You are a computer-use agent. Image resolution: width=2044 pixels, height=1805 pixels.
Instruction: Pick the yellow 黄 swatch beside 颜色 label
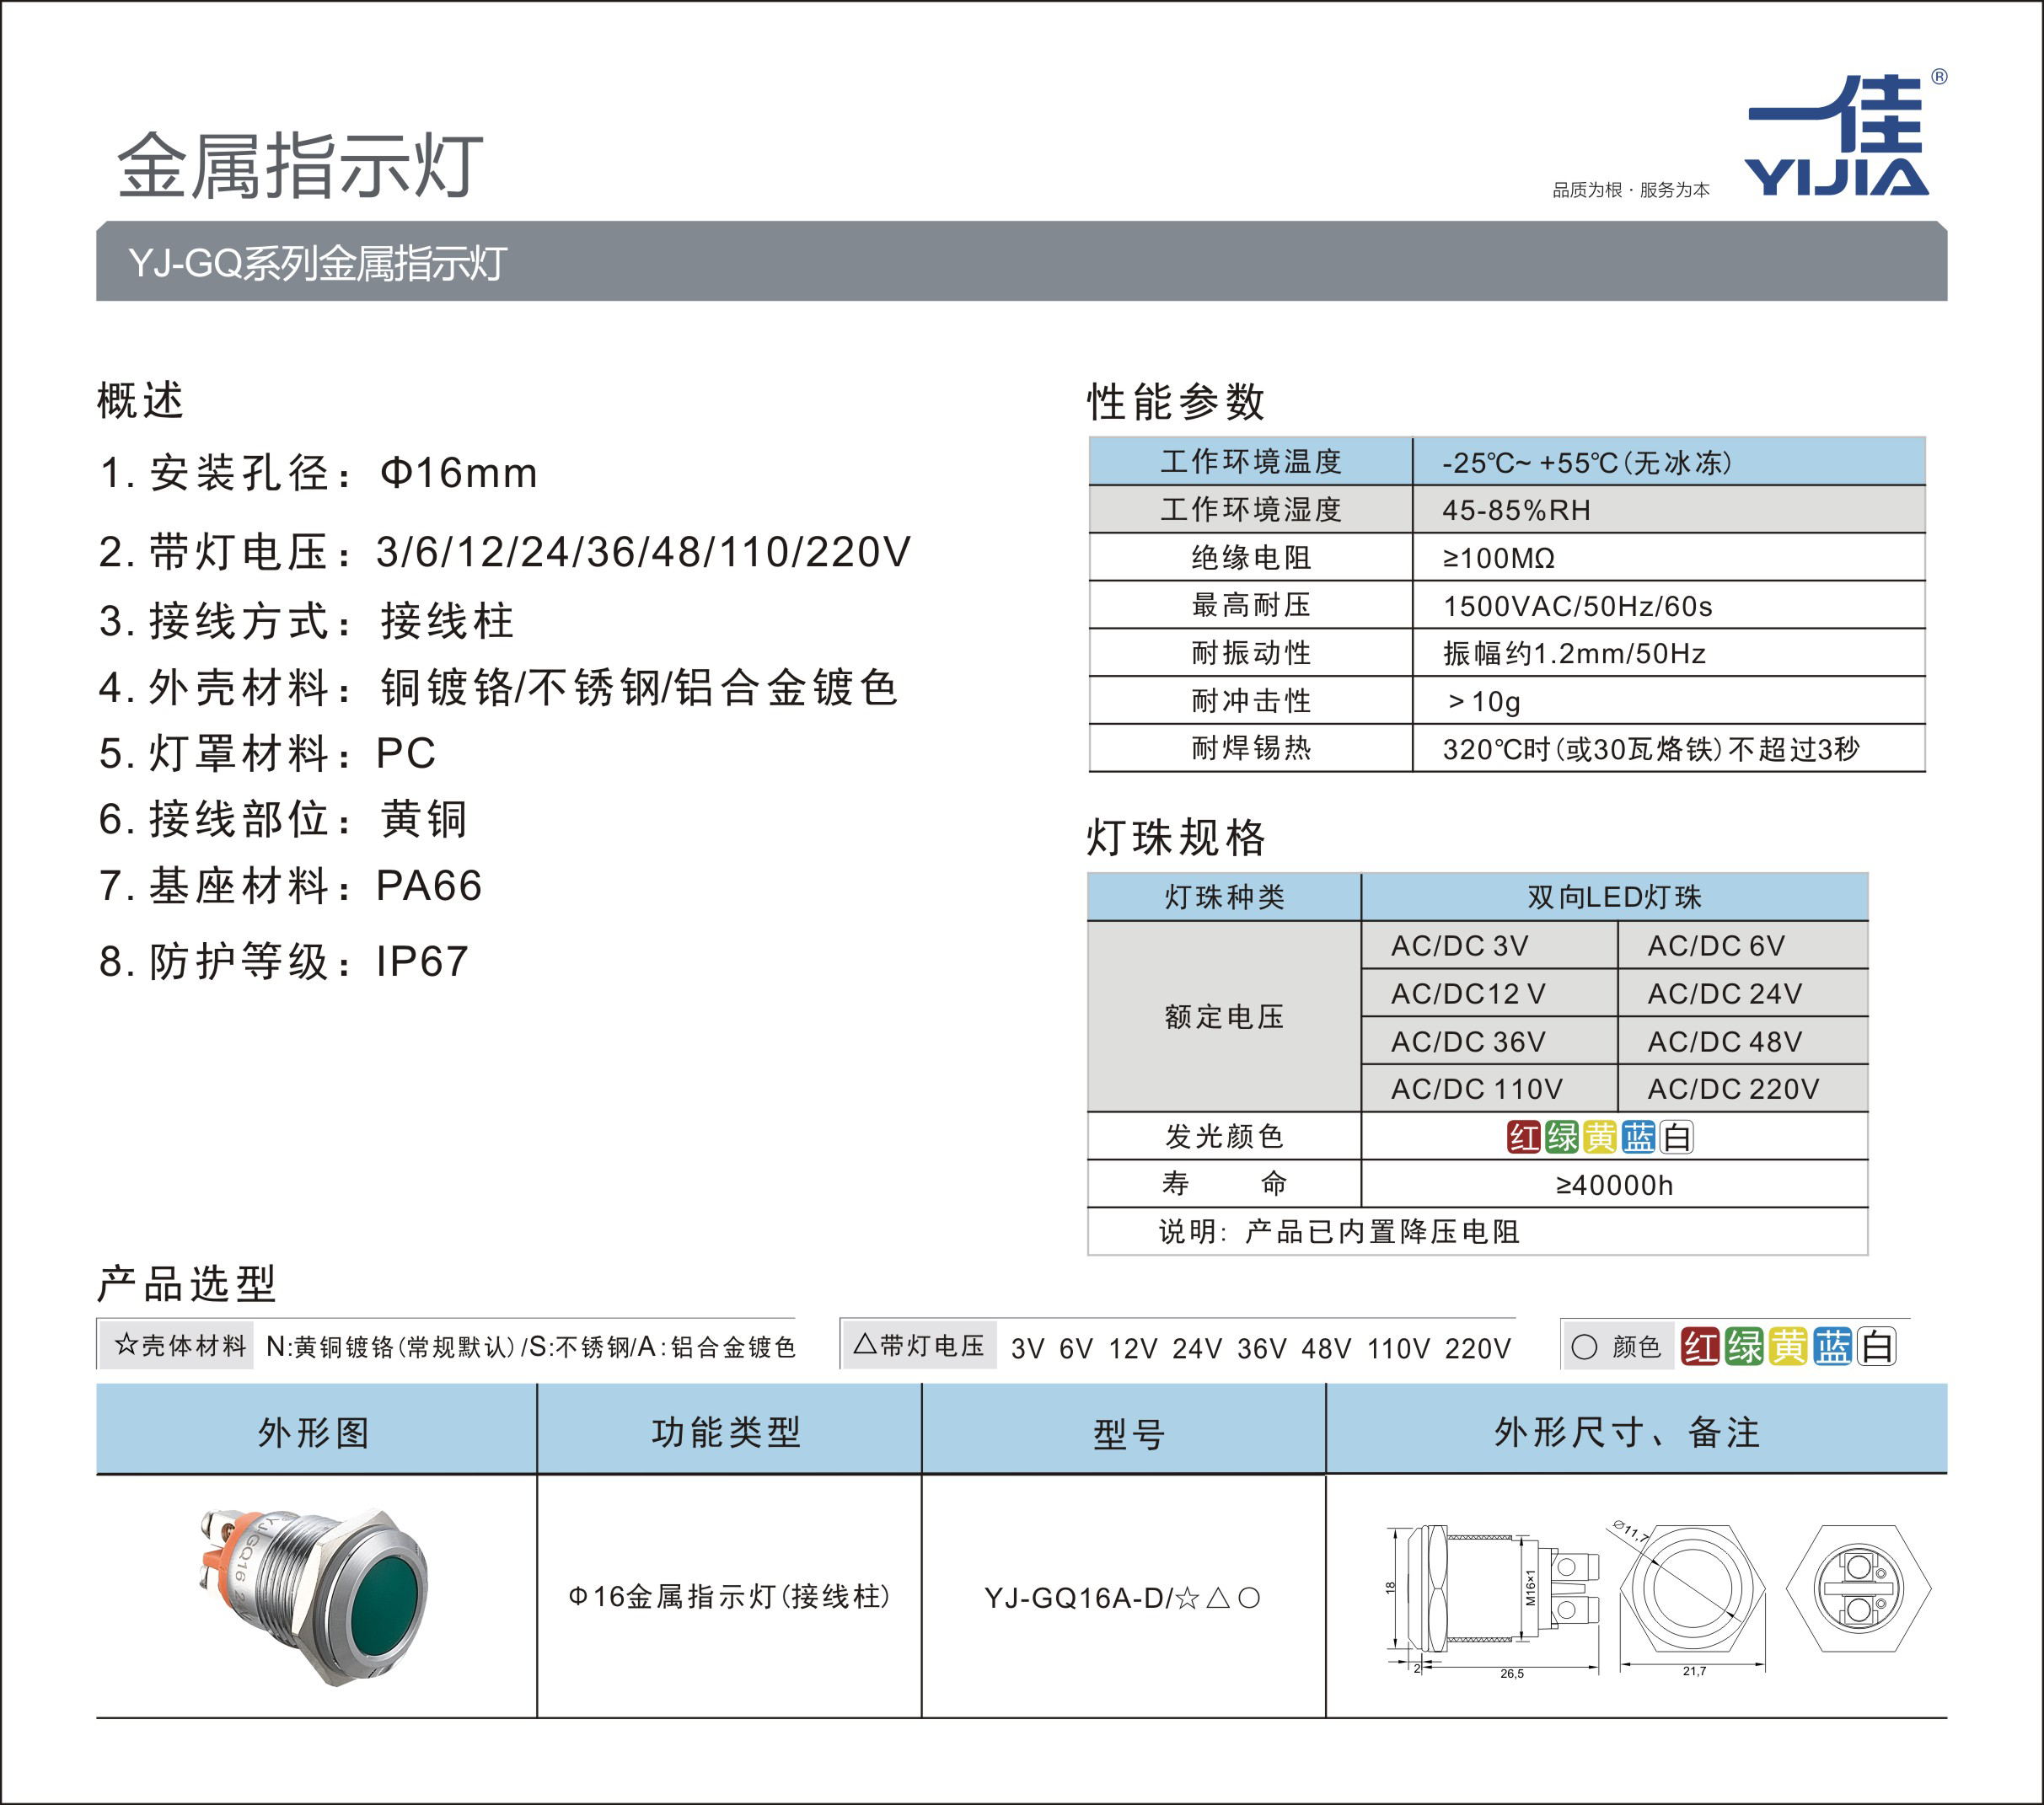[x=1788, y=1347]
